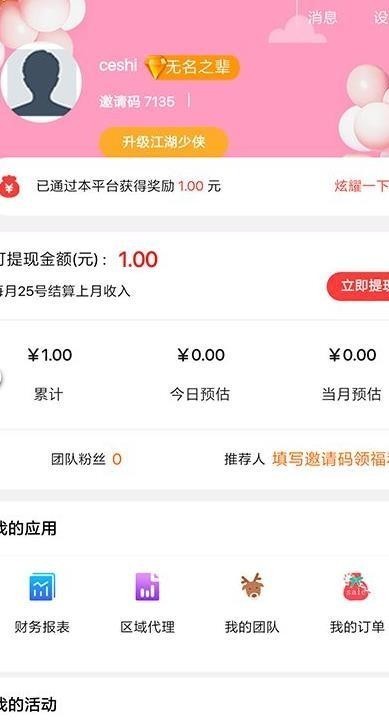Tap the 邀请码 7135 invitation code
The width and height of the screenshot is (389, 721).
click(x=137, y=102)
